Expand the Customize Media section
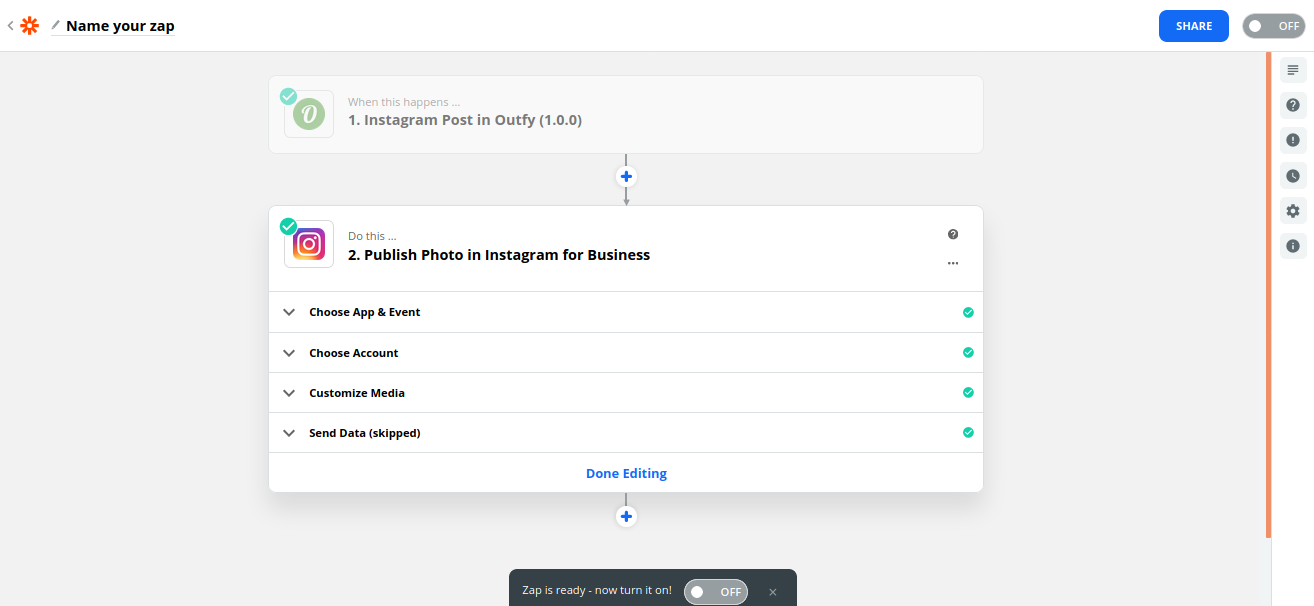Screen dimensions: 1314x606 [x=626, y=392]
